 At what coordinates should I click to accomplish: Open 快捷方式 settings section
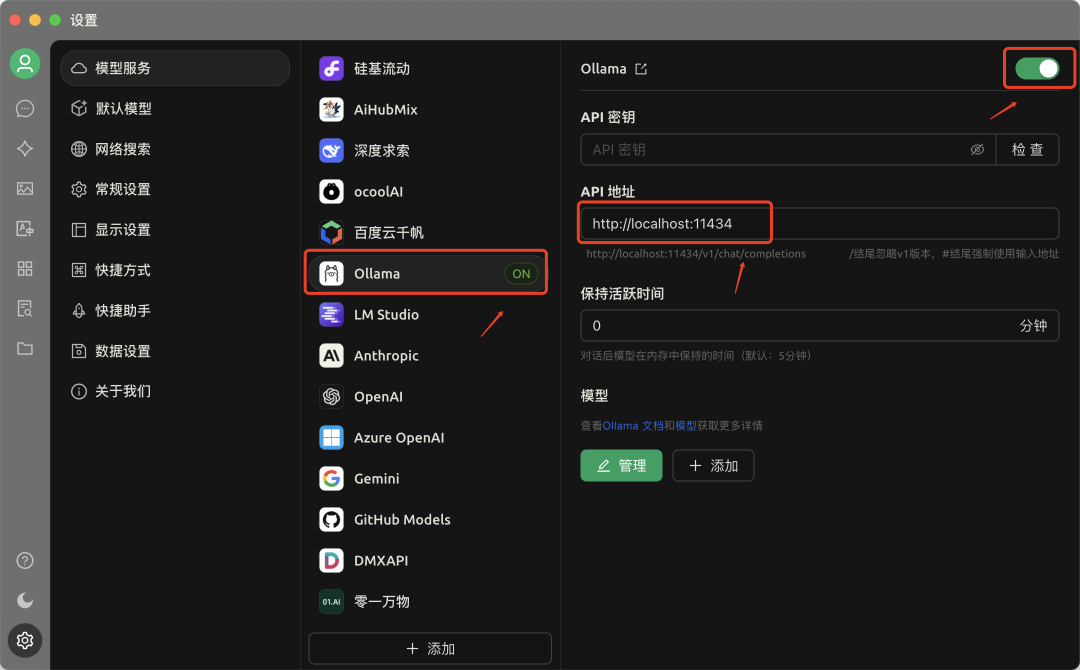(x=175, y=270)
